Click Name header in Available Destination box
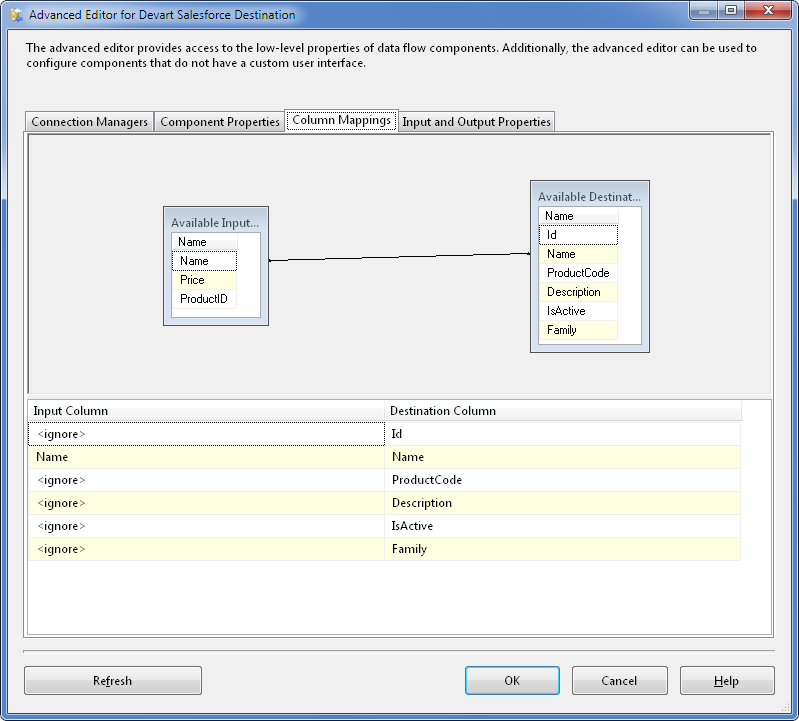This screenshot has height=721, width=799. [x=578, y=216]
